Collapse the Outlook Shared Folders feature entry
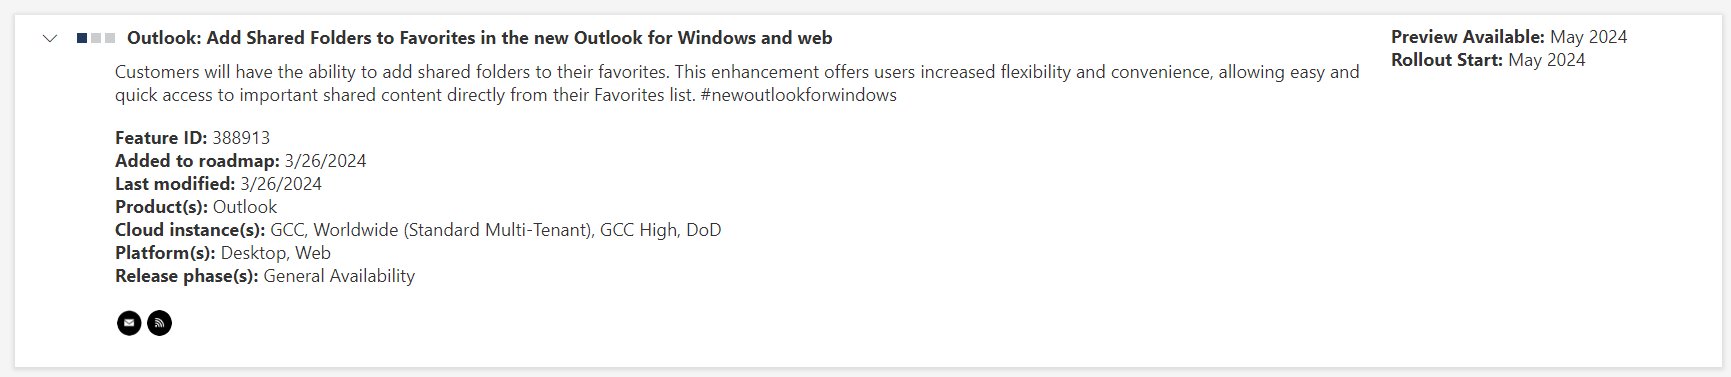The height and width of the screenshot is (377, 1731). [50, 39]
